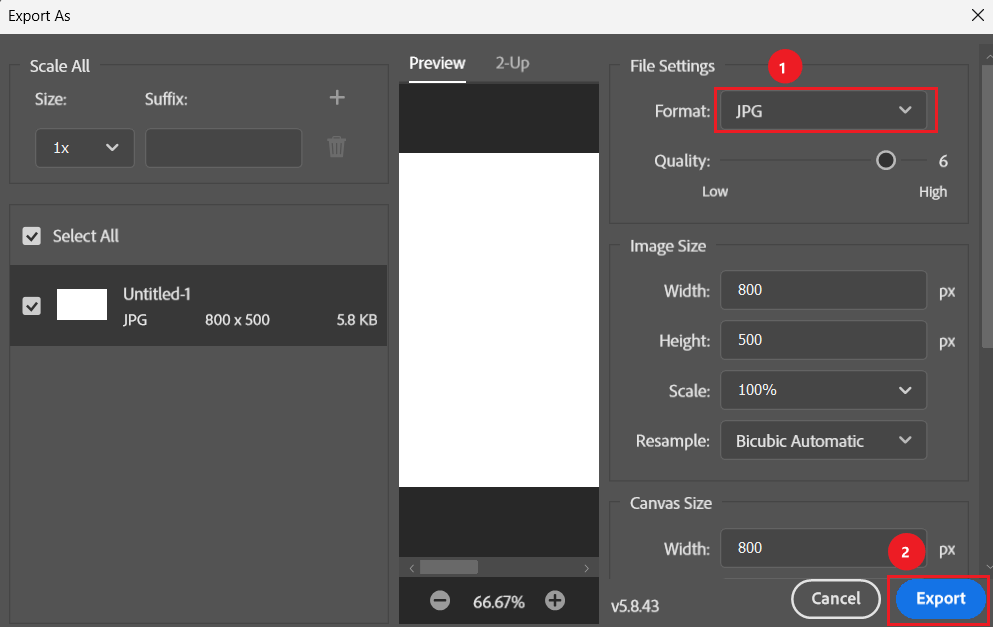The height and width of the screenshot is (627, 993).
Task: Switch to the 2-Up tab
Action: point(512,63)
